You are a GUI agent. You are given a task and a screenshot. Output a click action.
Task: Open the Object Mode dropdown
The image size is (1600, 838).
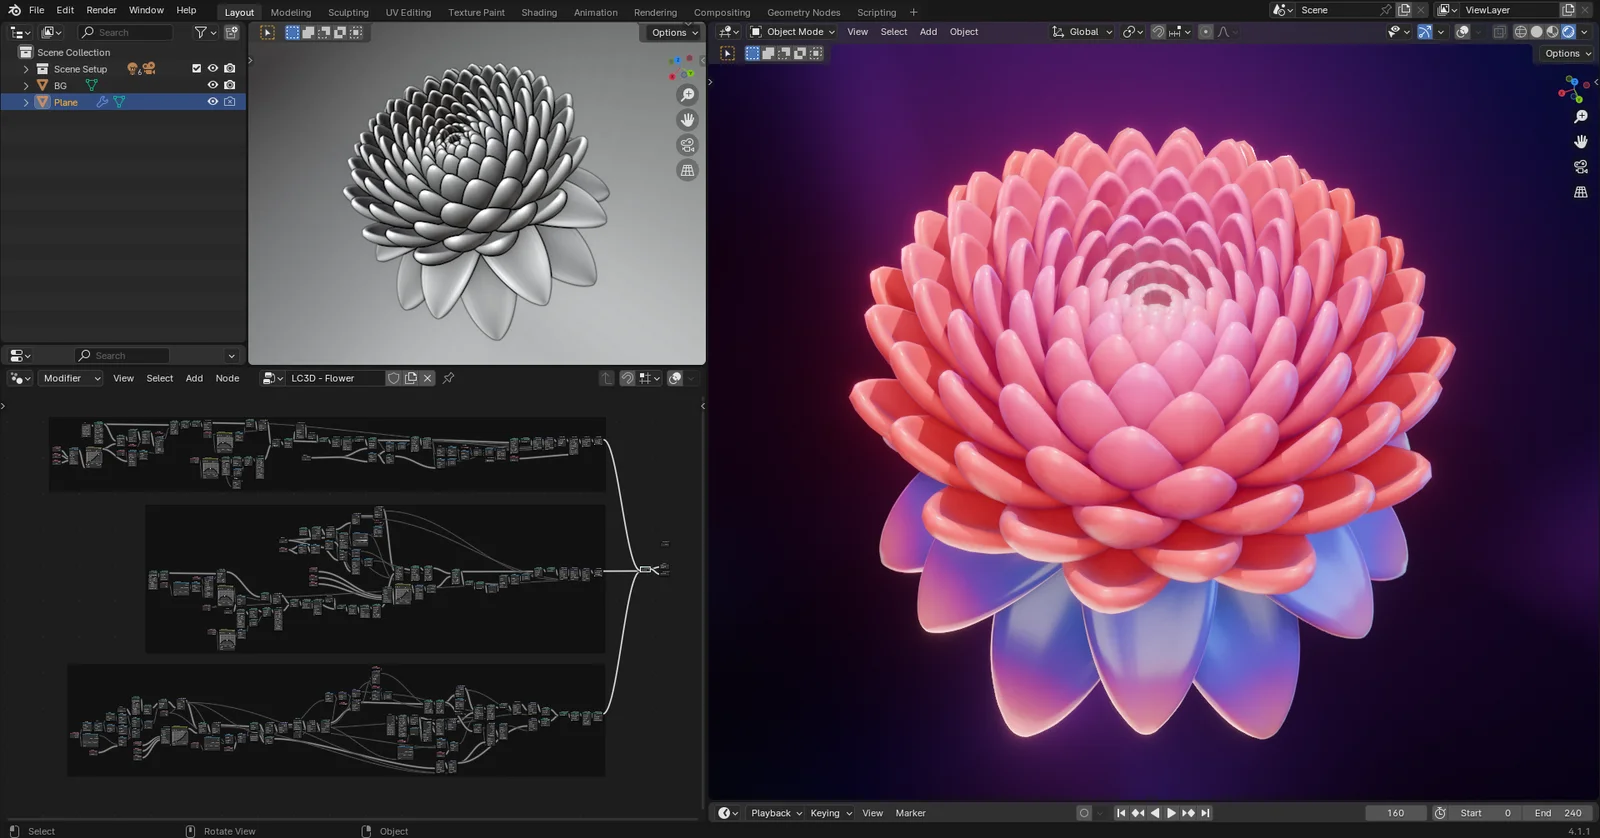click(793, 32)
